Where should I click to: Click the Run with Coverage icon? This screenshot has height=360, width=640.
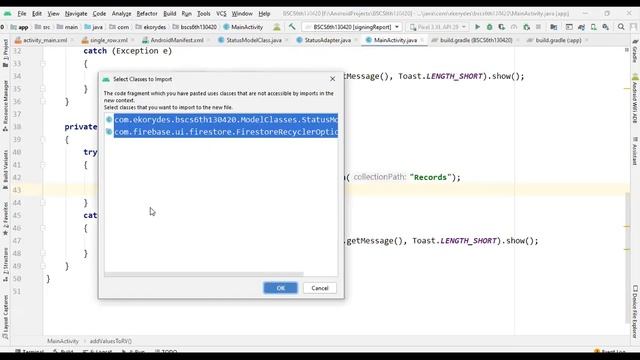click(502, 27)
